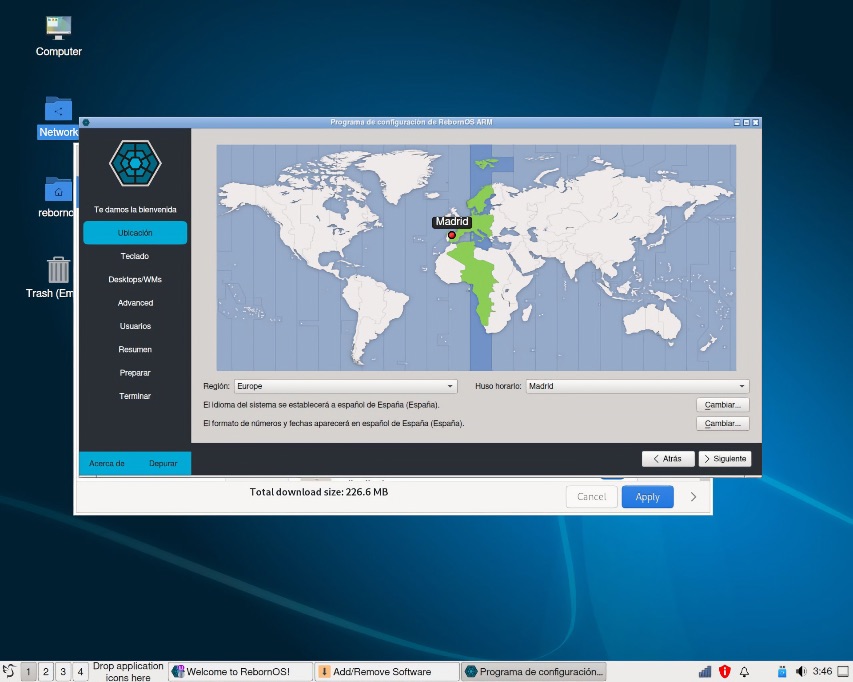The width and height of the screenshot is (853, 682).
Task: Switch to Welcome to RebornOS! taskbar entry
Action: click(x=240, y=672)
